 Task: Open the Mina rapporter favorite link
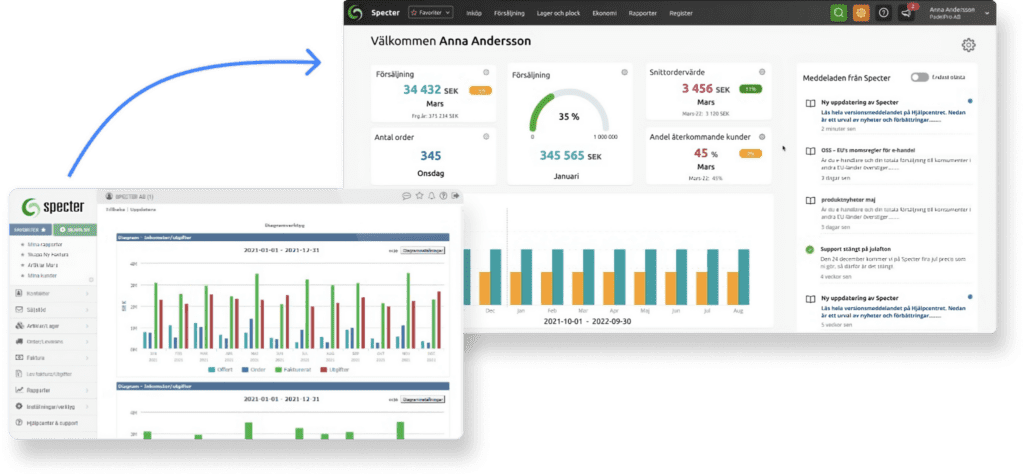click(43, 244)
